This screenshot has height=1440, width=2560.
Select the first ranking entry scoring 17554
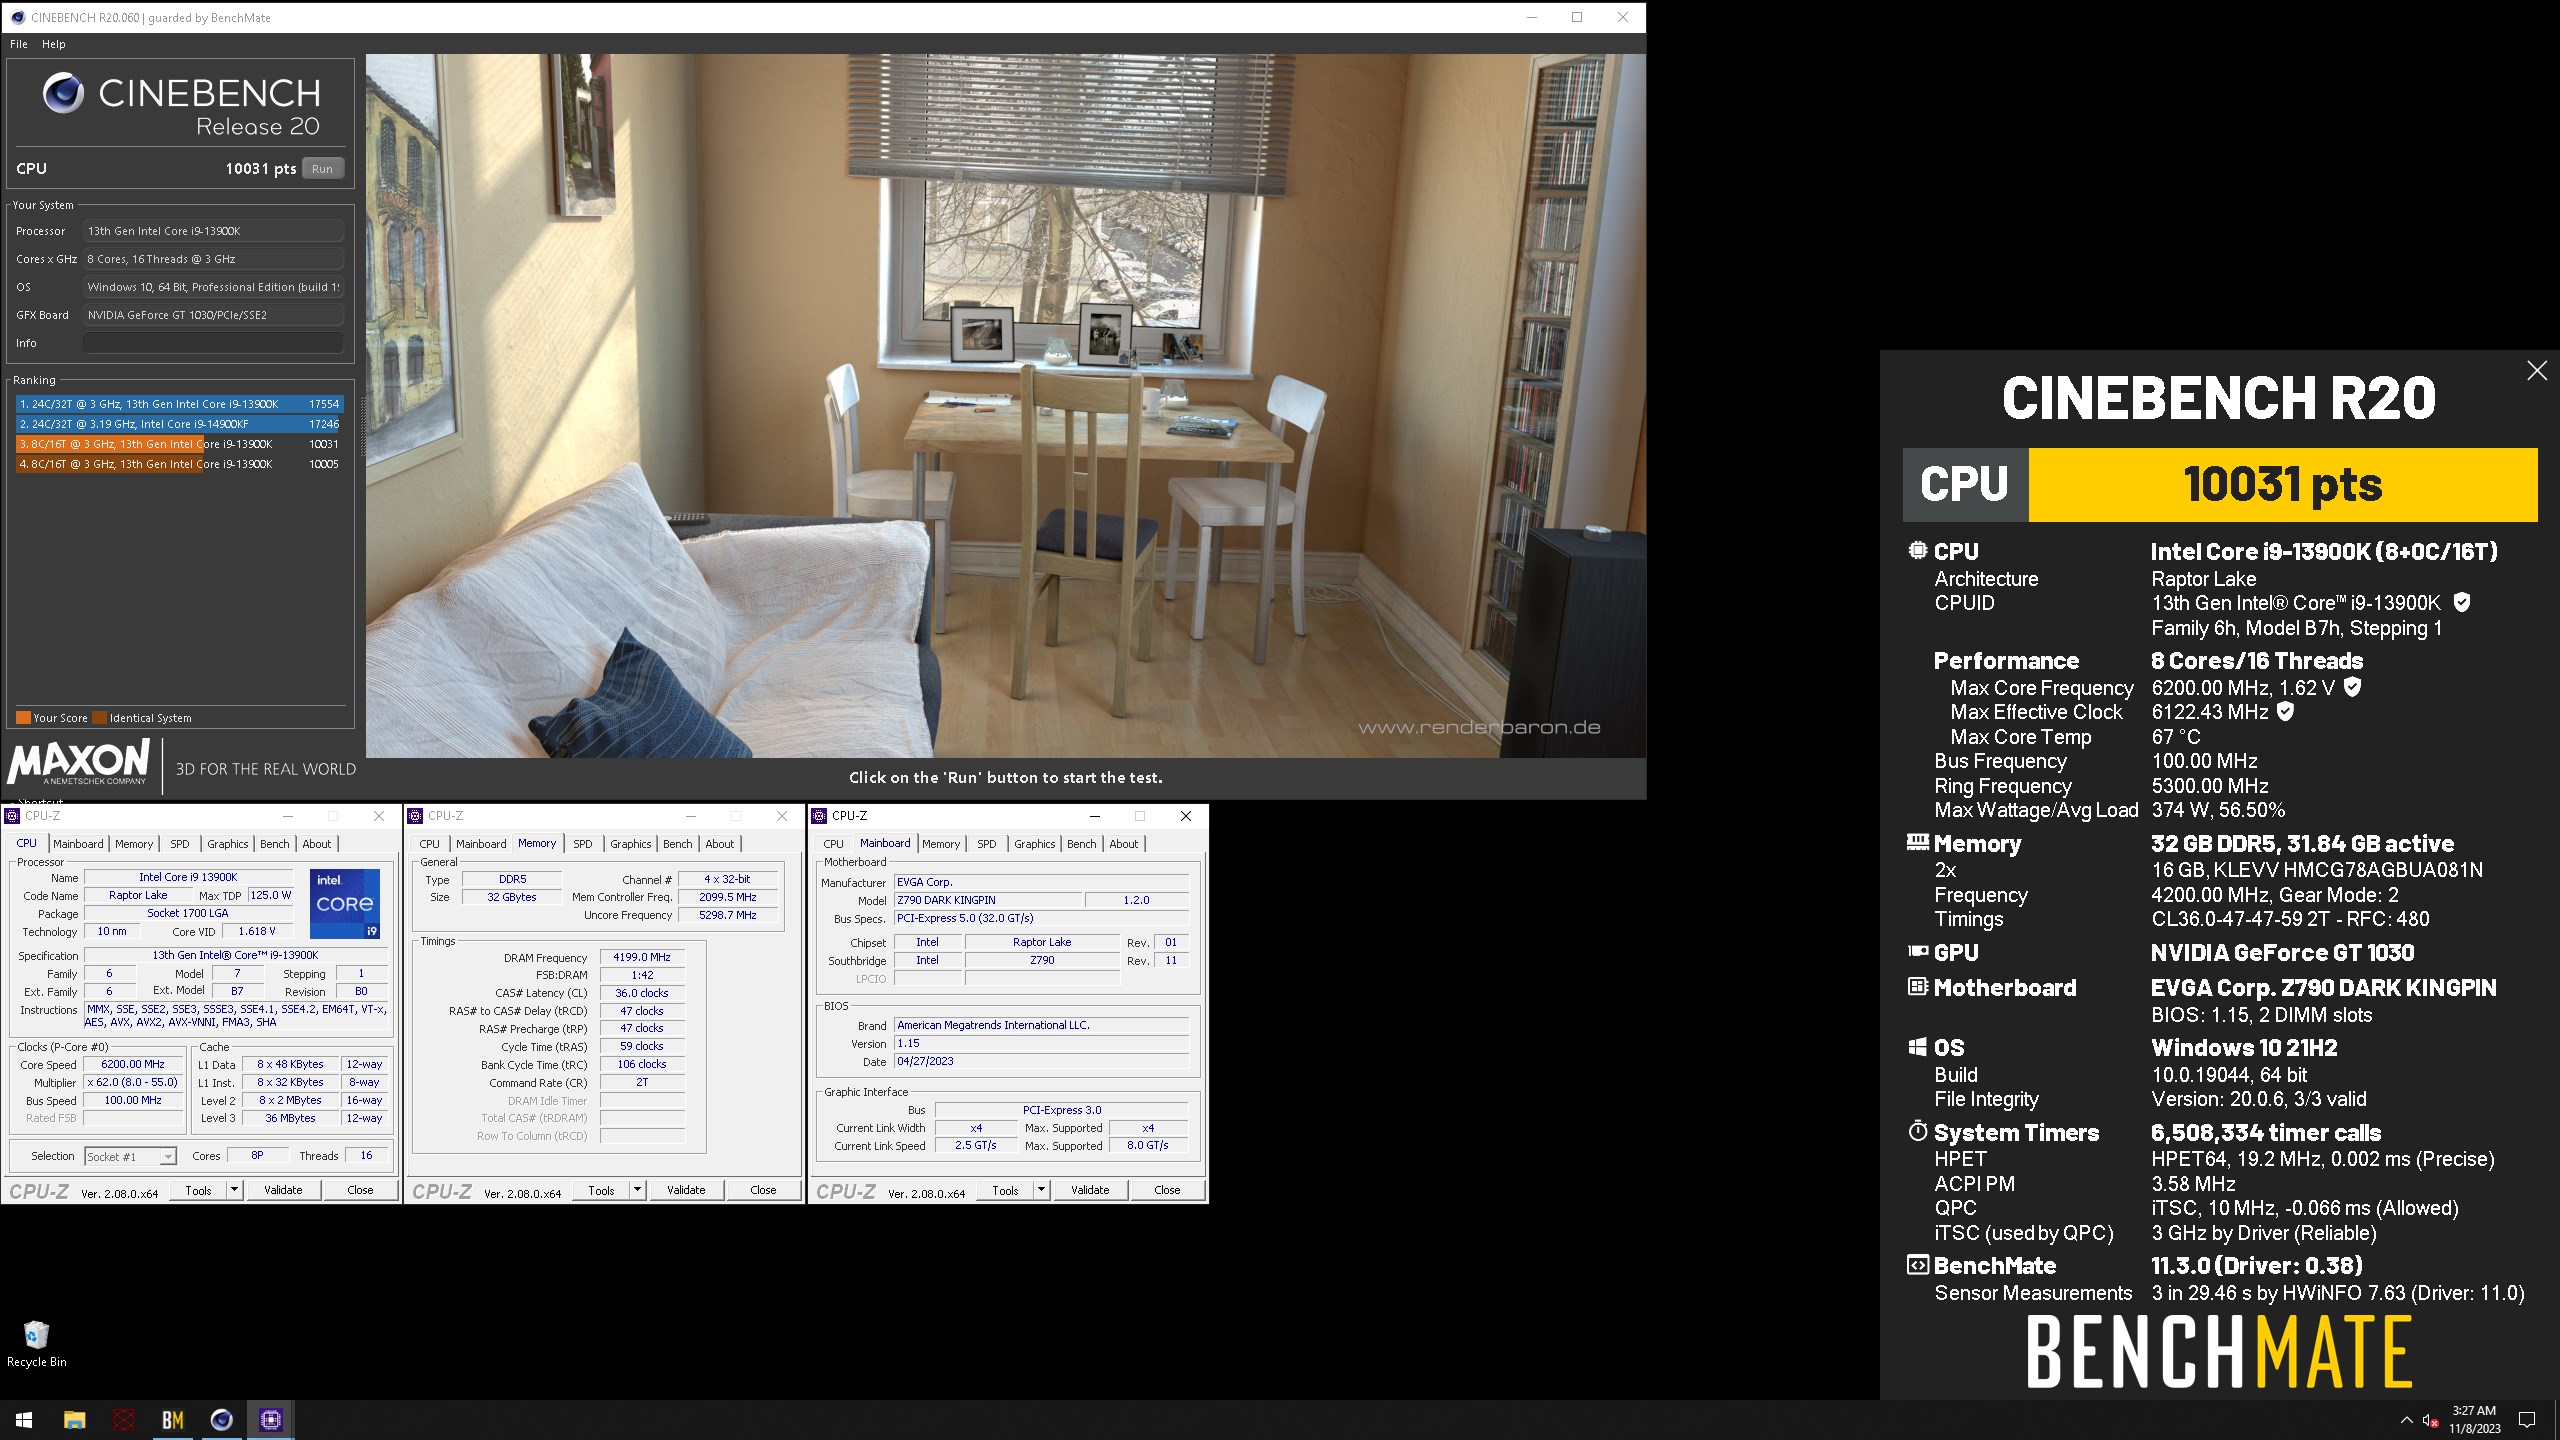tap(180, 404)
